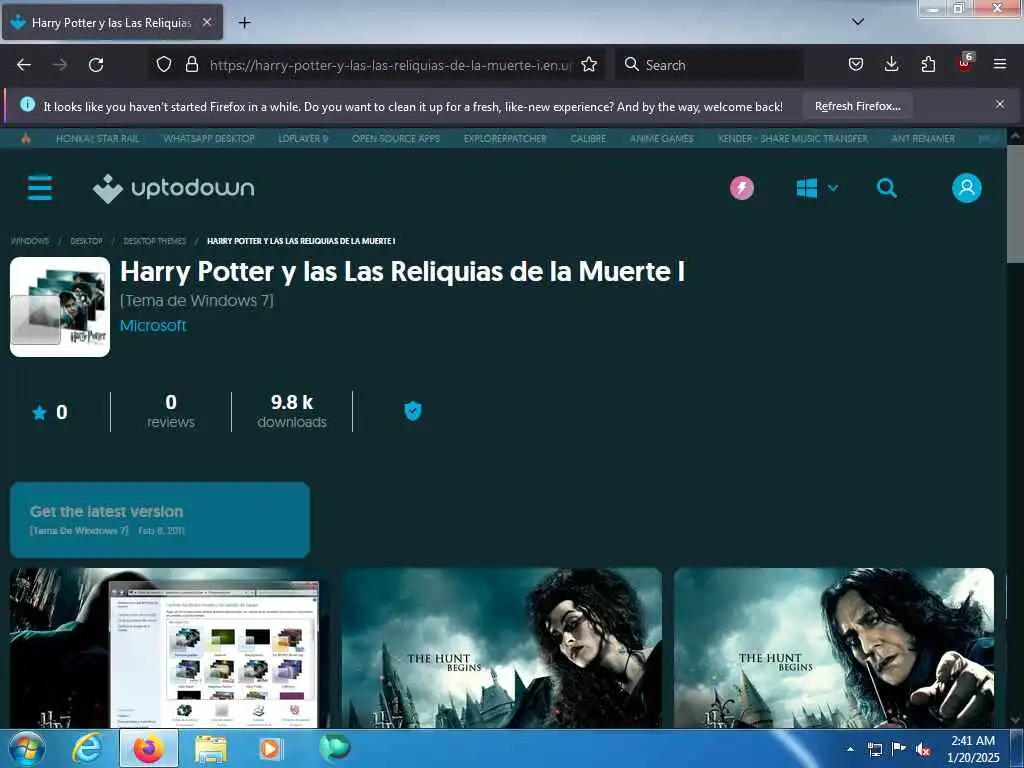
Task: Launch Internet Explorer from taskbar
Action: tap(87, 748)
